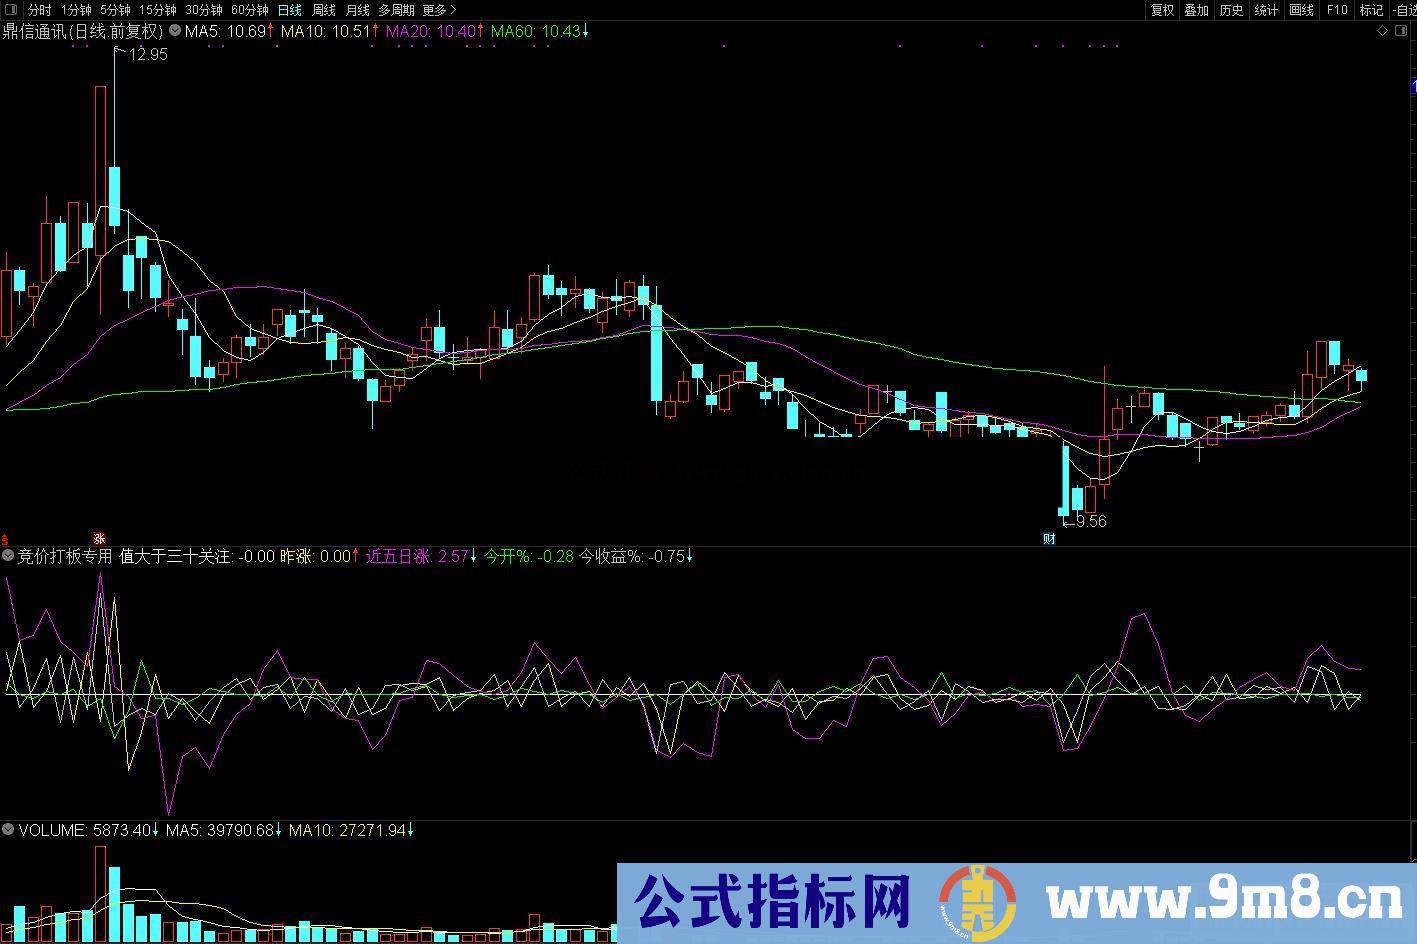The height and width of the screenshot is (944, 1417).
Task: Click the 财 finance icon below the chart
Action: 1050,538
